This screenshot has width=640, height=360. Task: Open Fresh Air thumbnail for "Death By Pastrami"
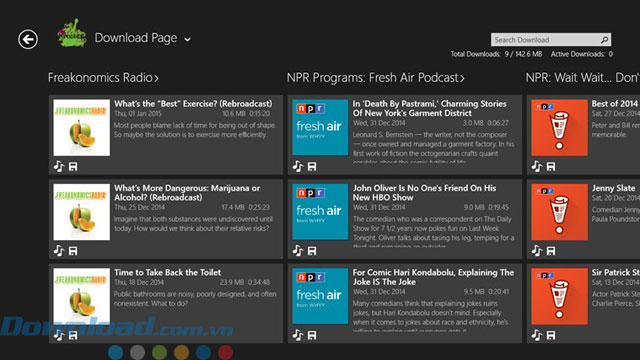(320, 128)
